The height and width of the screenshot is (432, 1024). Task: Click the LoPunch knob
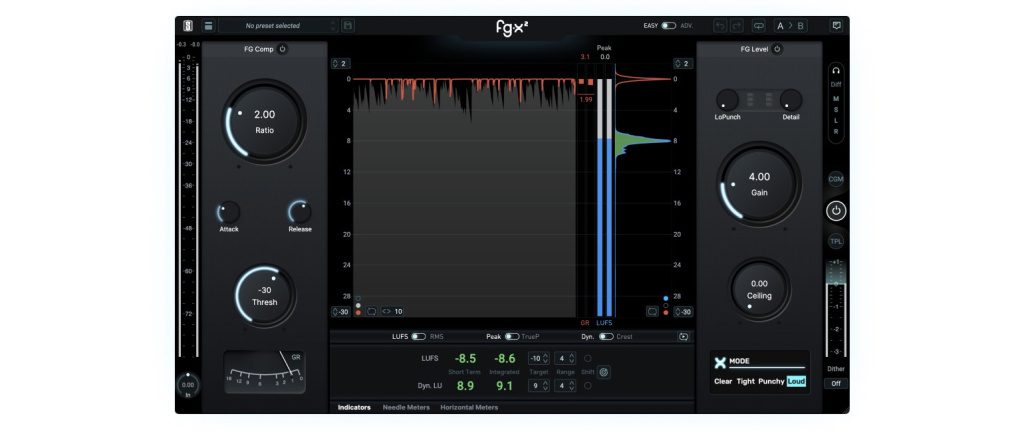coord(727,100)
